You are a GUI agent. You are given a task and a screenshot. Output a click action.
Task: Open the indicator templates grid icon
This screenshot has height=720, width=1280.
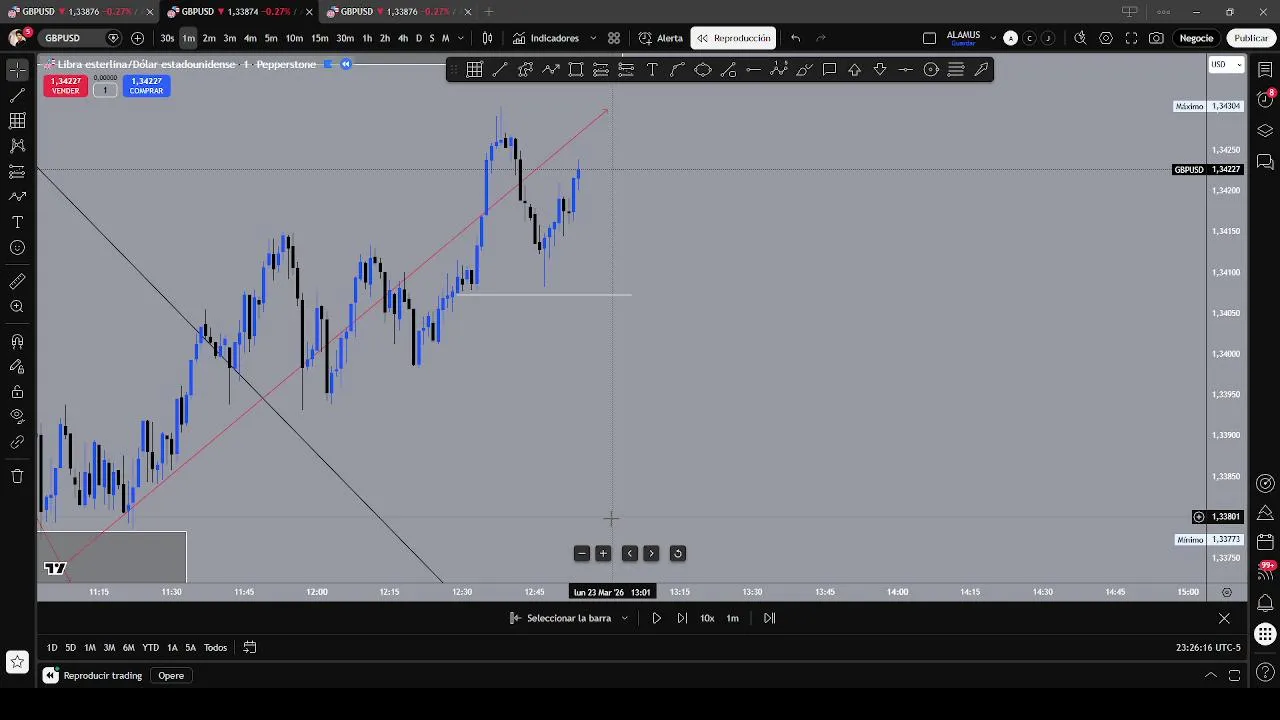pos(614,38)
